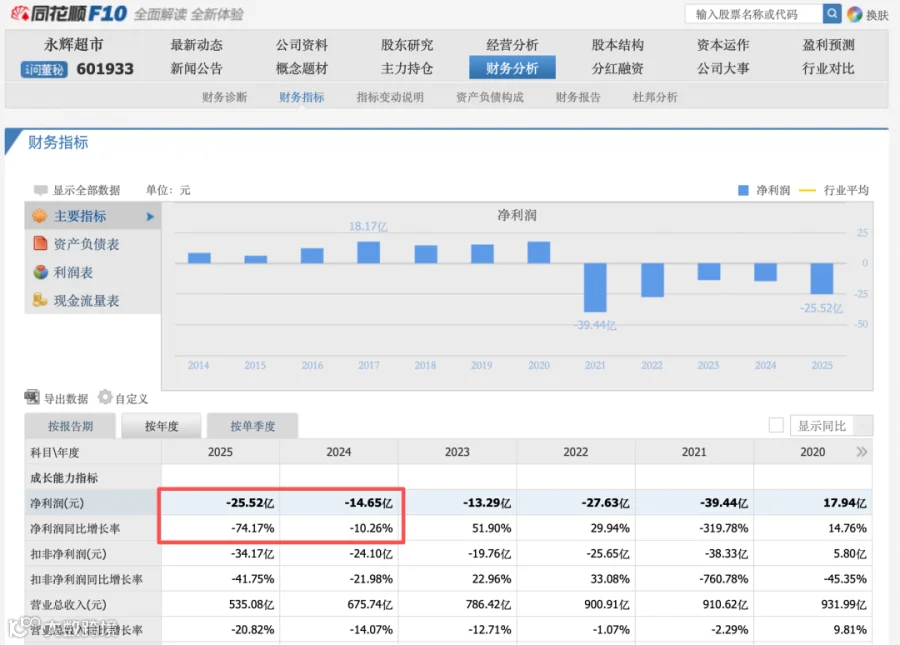The width and height of the screenshot is (900, 645).
Task: Open the 显示同比 dropdown arrow
Action: click(x=864, y=426)
